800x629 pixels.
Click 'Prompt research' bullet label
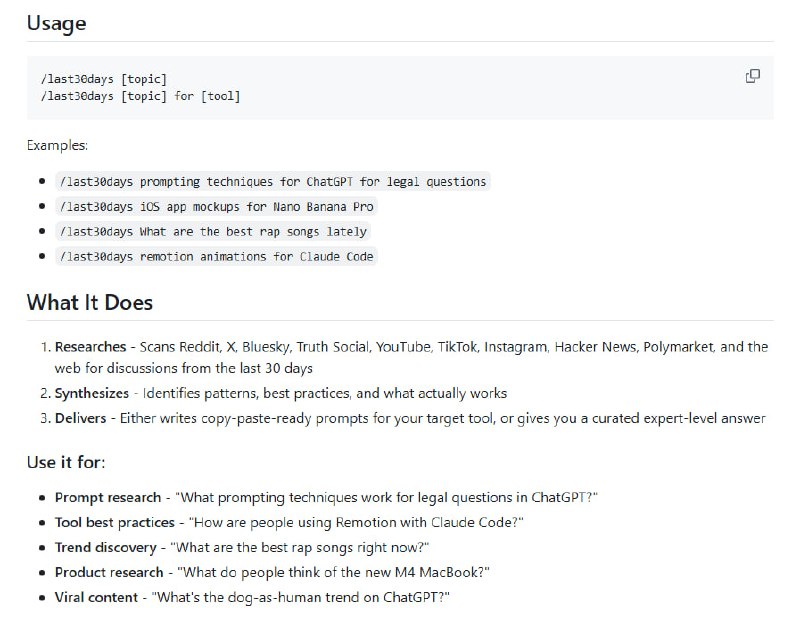107,497
